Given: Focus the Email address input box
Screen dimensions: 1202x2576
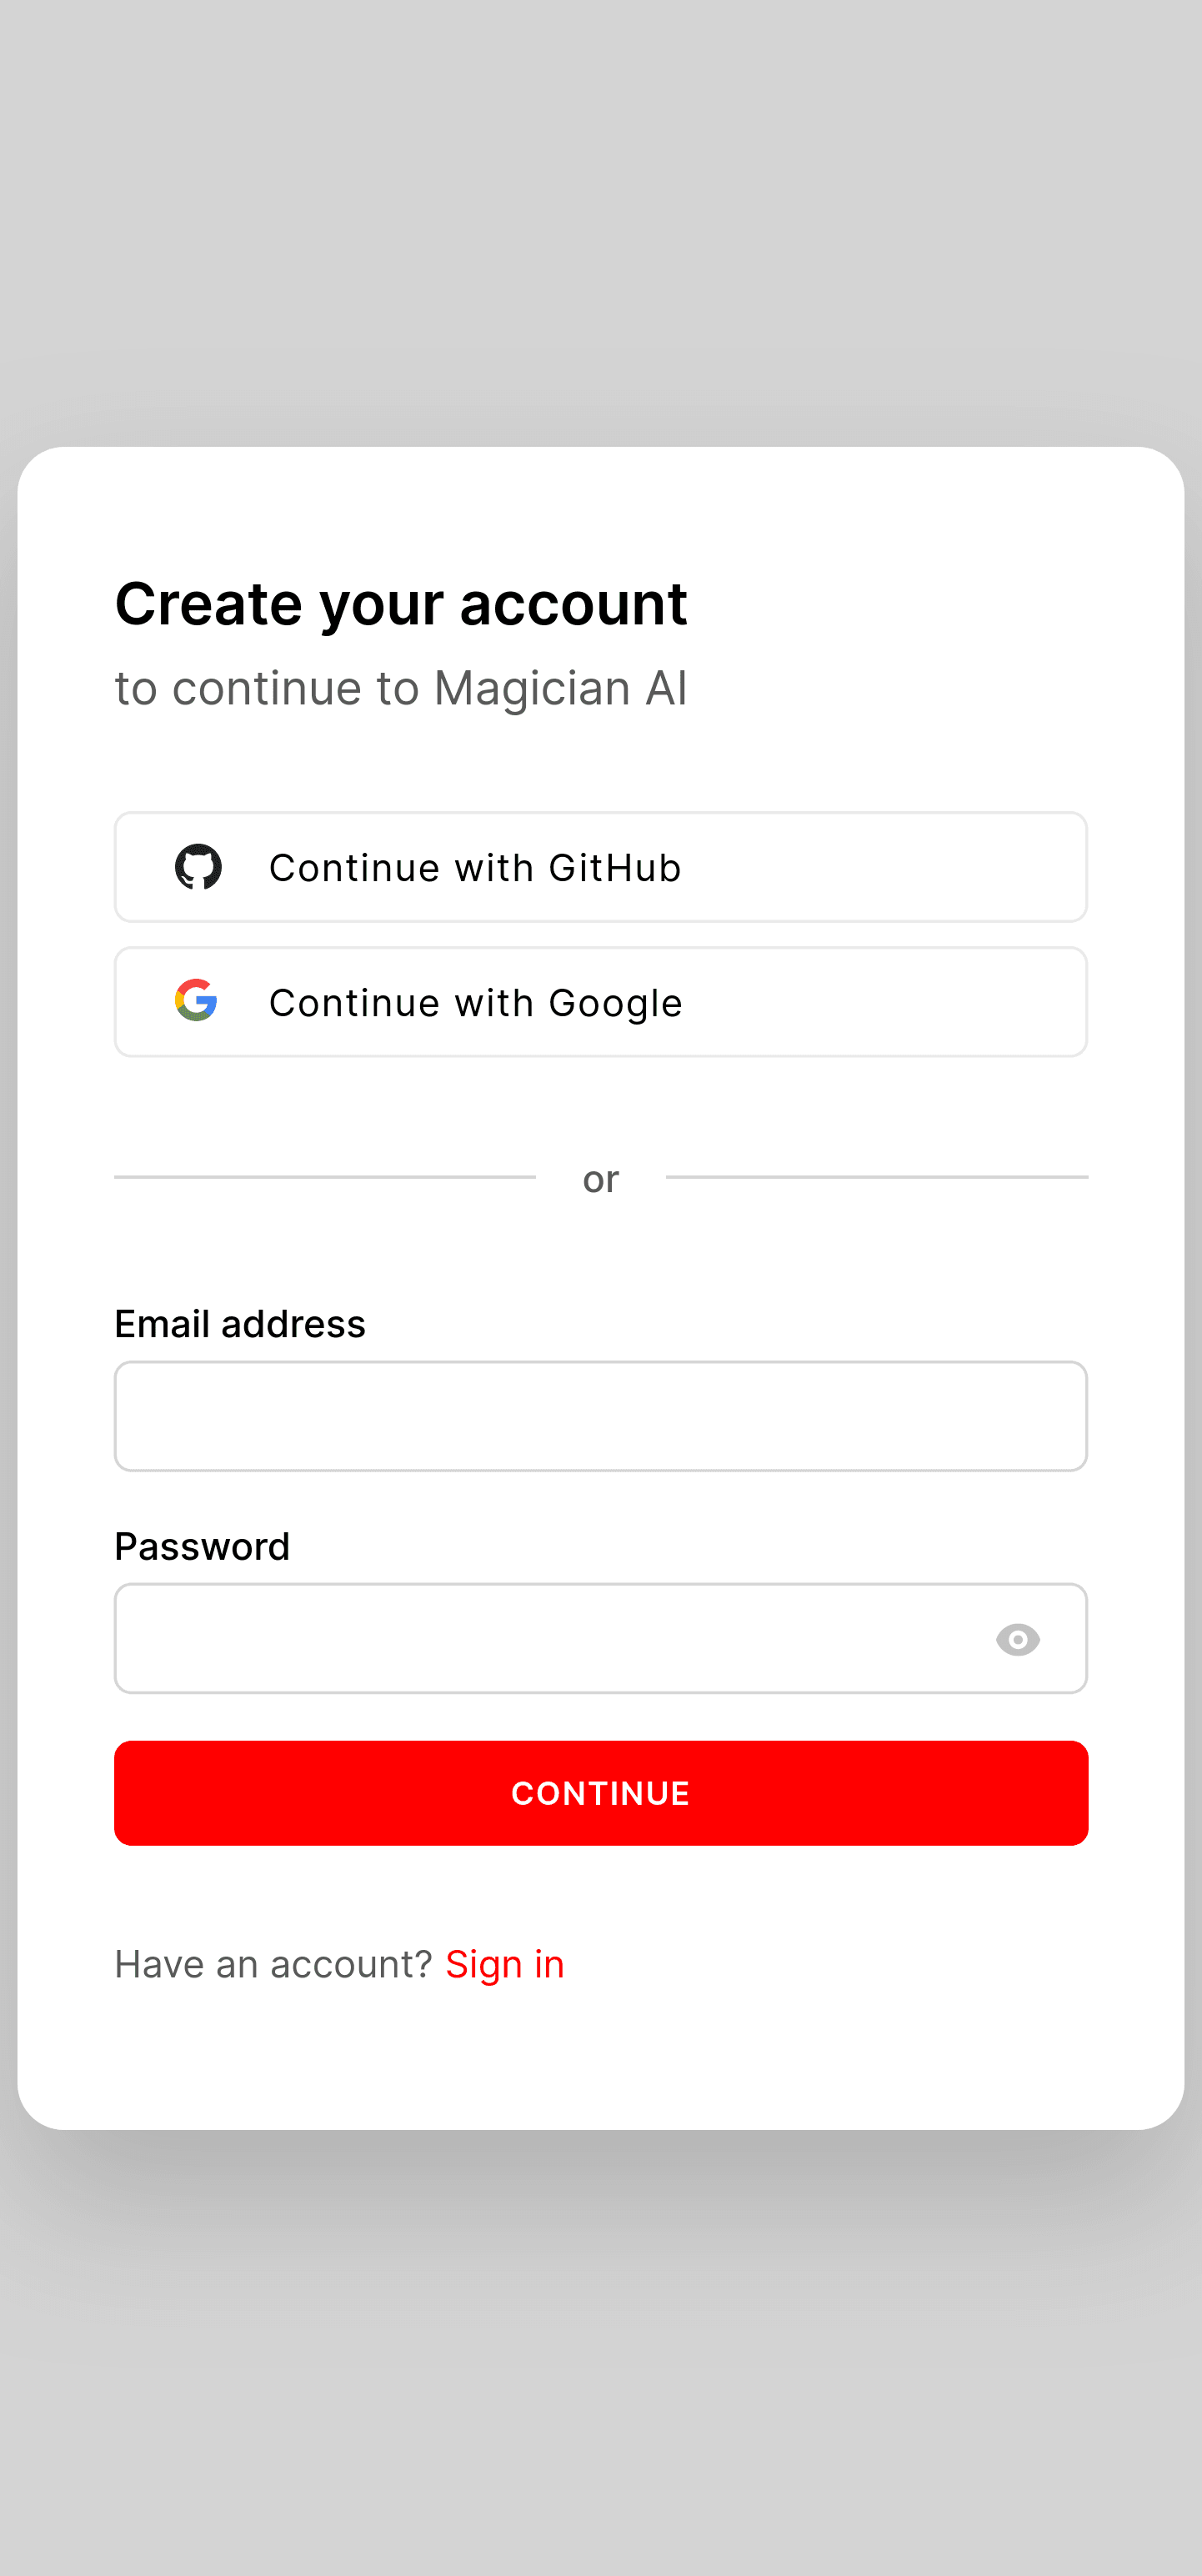Looking at the screenshot, I should click(x=601, y=1416).
